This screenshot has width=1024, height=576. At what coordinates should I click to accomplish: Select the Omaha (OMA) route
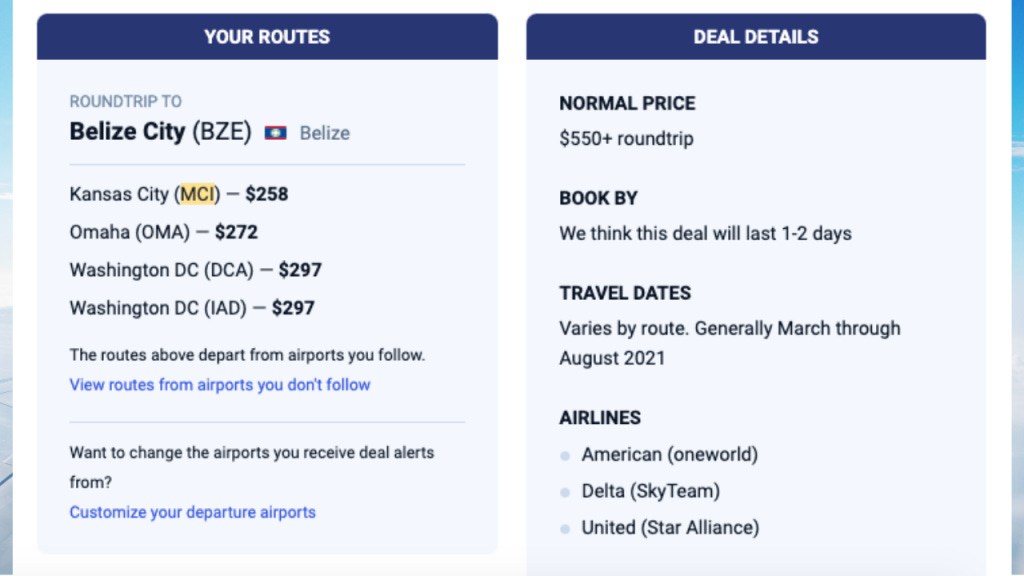(x=163, y=232)
